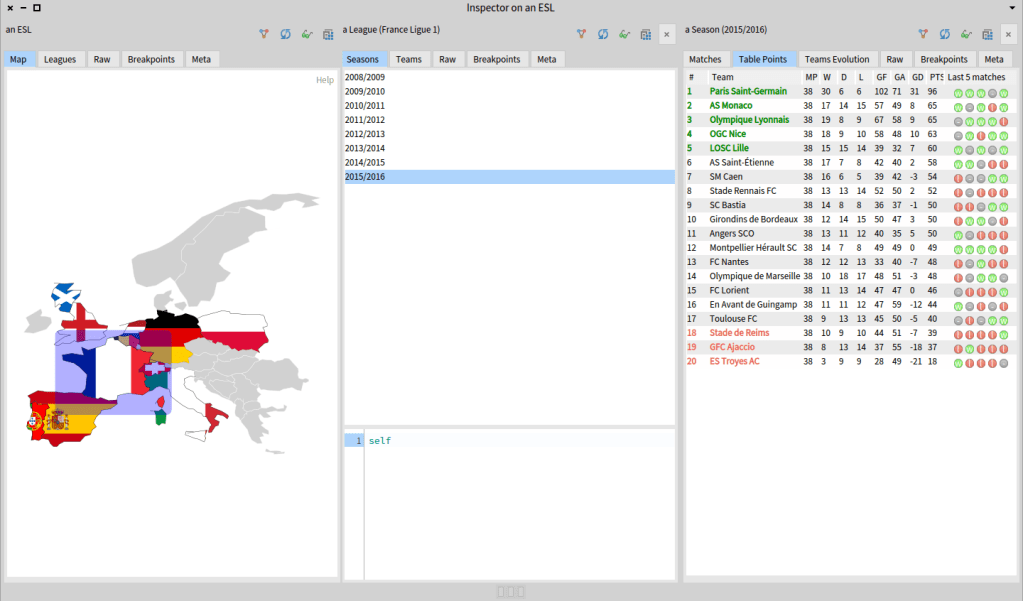Select the 2012/2013 season
The width and height of the screenshot is (1023, 601).
click(364, 134)
